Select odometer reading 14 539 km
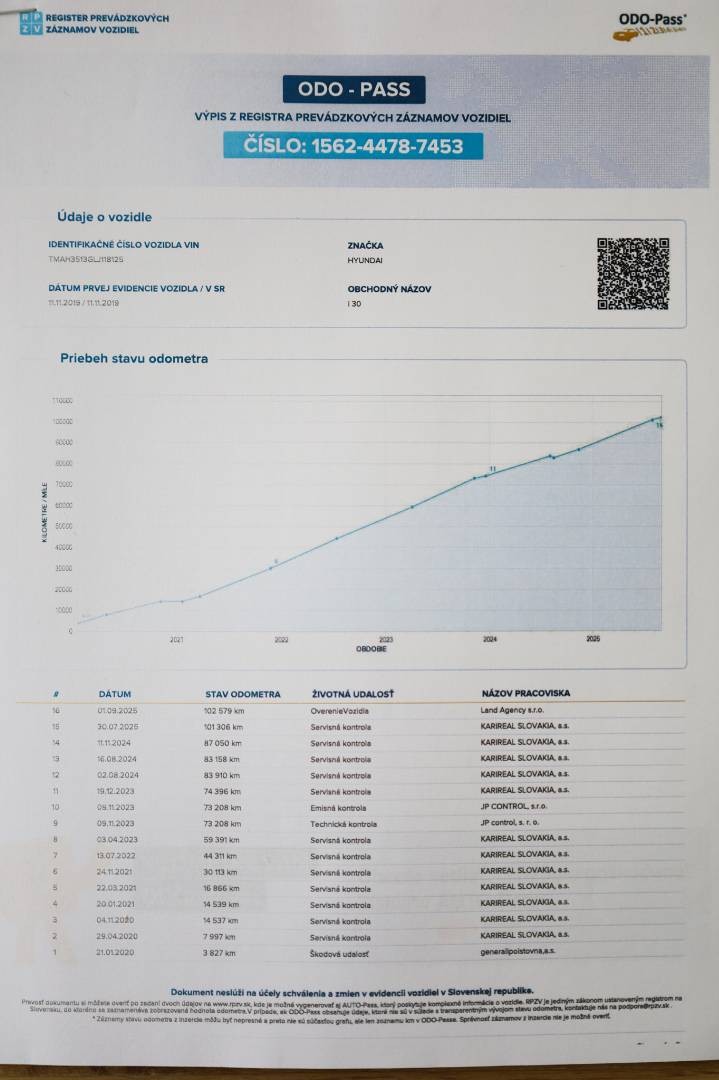This screenshot has height=1080, width=719. [x=220, y=904]
